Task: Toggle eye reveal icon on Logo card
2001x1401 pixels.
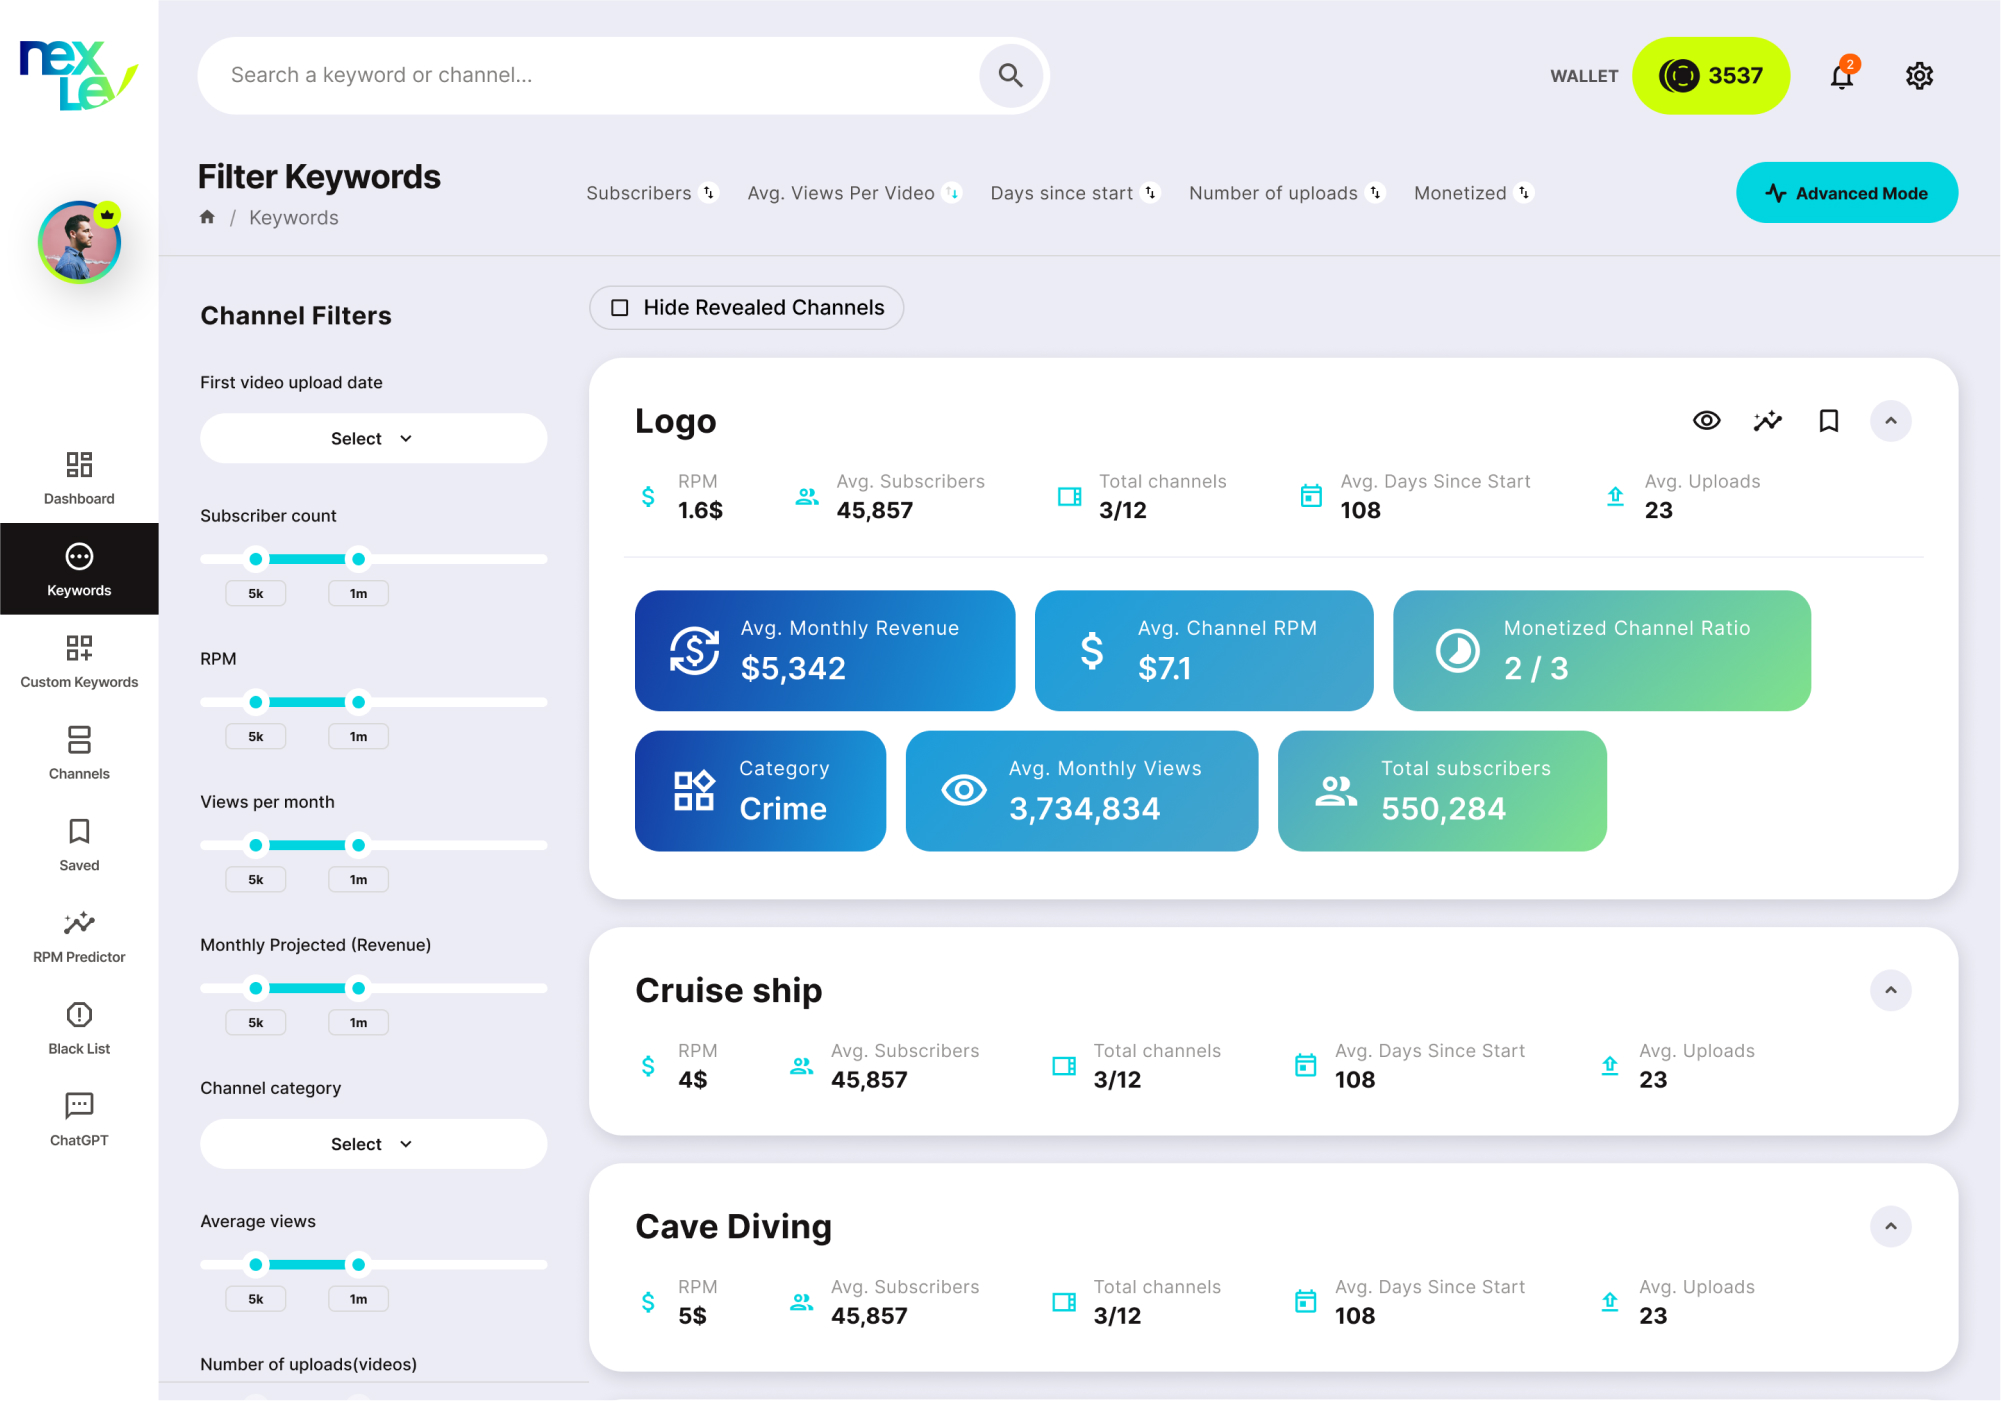Action: (x=1706, y=421)
